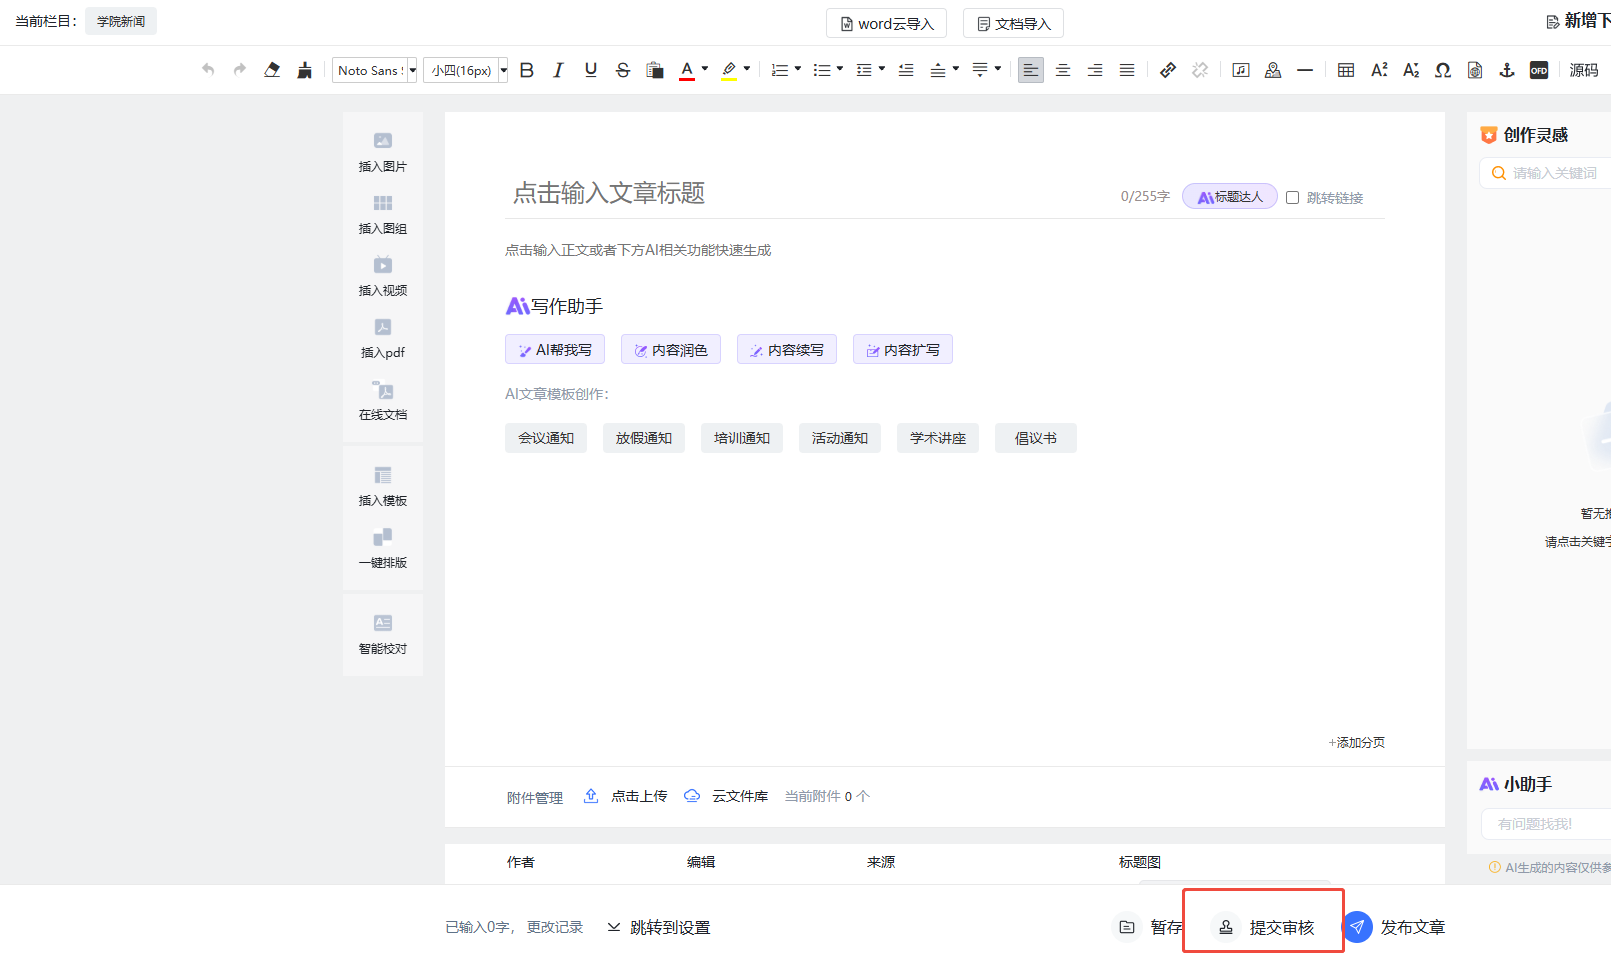Viewport: 1611px width, 954px height.
Task: Apply 一键排版 auto layout
Action: click(x=383, y=548)
